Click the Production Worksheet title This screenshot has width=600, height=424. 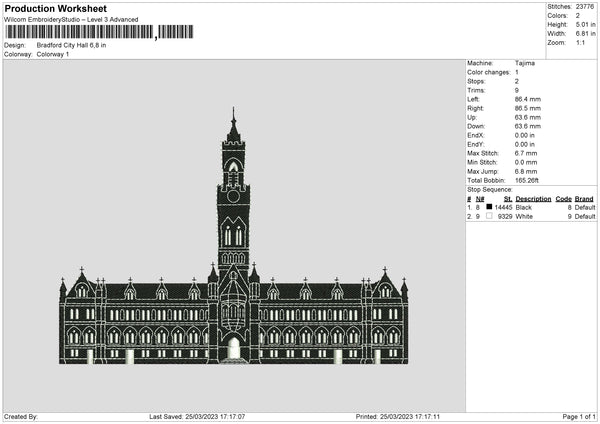coord(55,8)
